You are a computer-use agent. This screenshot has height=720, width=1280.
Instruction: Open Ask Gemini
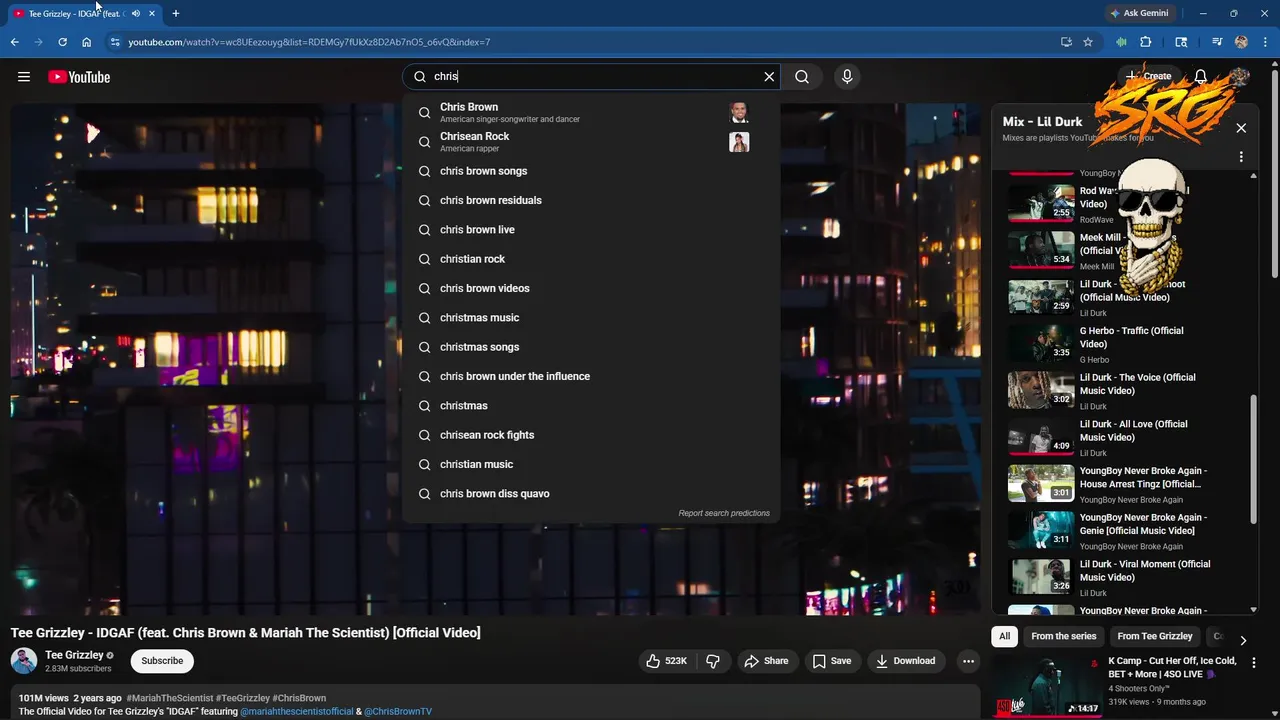coord(1139,13)
